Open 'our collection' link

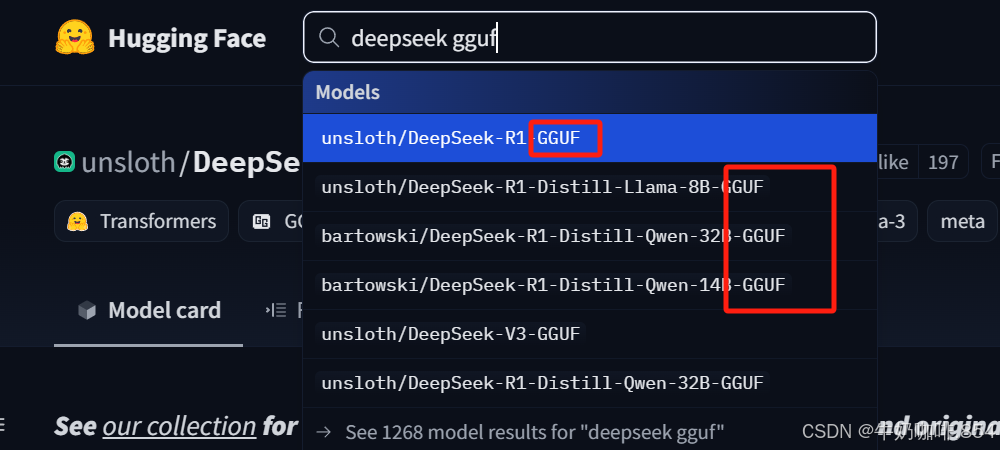pyautogui.click(x=179, y=426)
